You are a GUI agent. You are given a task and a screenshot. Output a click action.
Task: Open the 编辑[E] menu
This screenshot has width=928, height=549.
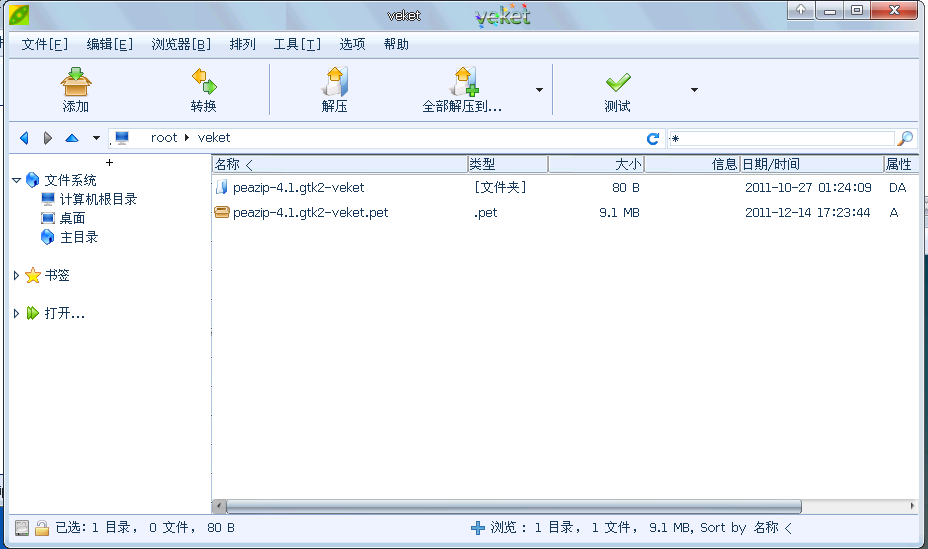point(109,44)
